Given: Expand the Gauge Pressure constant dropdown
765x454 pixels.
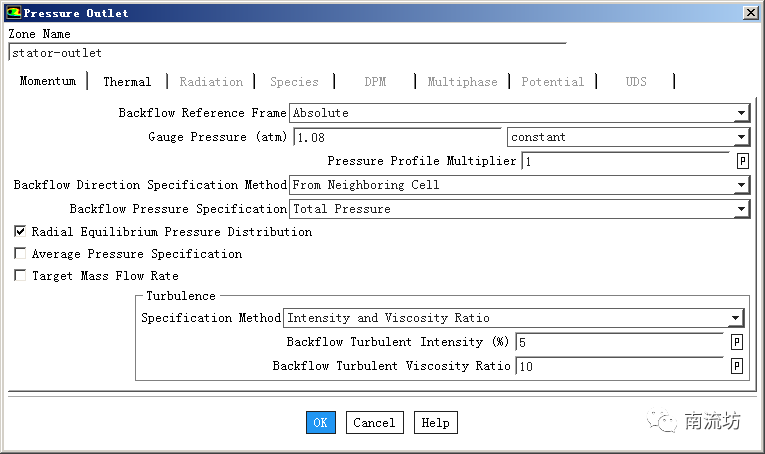Looking at the screenshot, I should coord(740,137).
